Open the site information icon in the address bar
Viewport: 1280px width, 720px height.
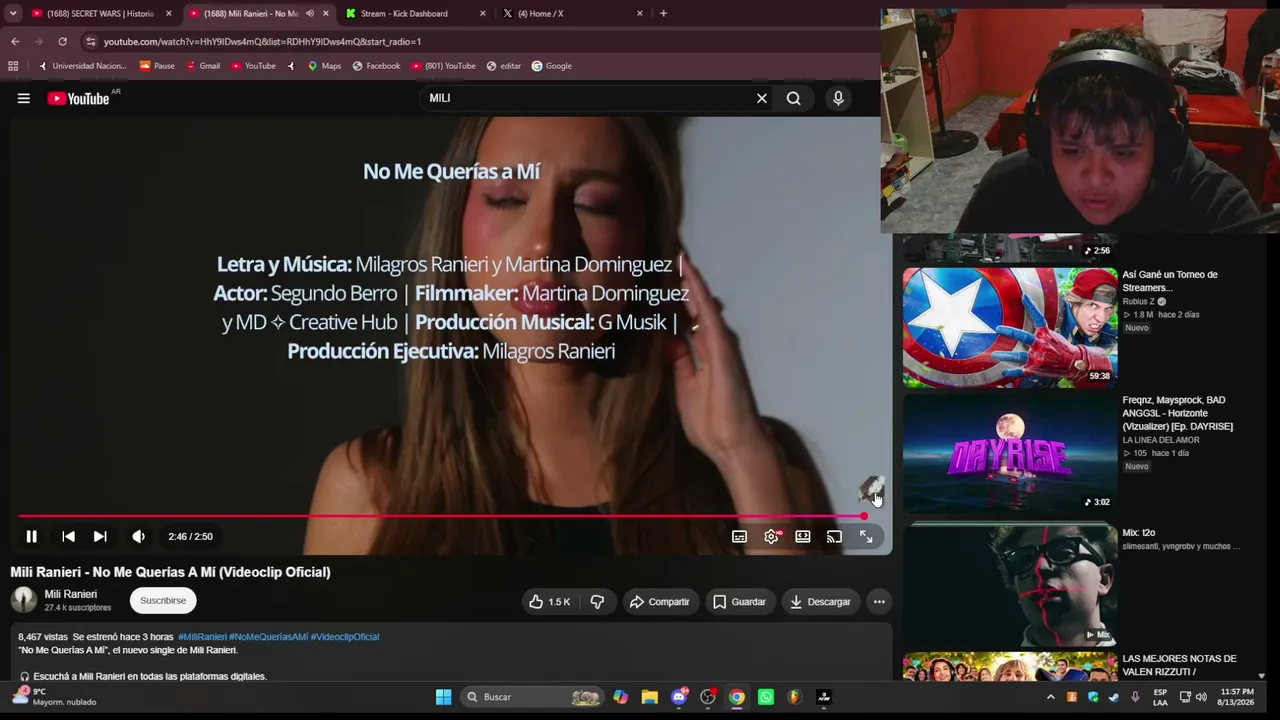(x=91, y=42)
